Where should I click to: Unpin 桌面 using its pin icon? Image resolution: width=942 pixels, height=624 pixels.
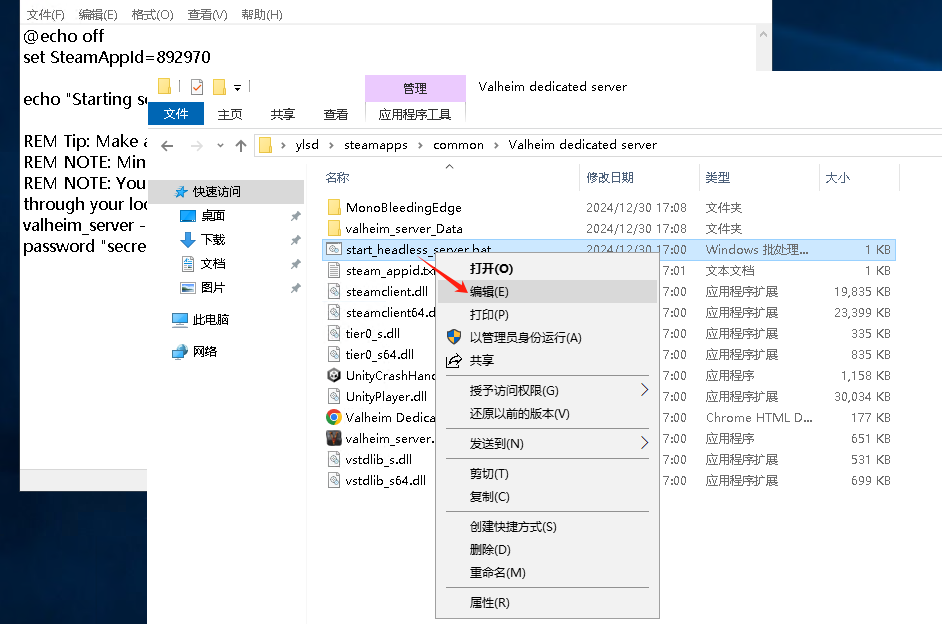(296, 216)
